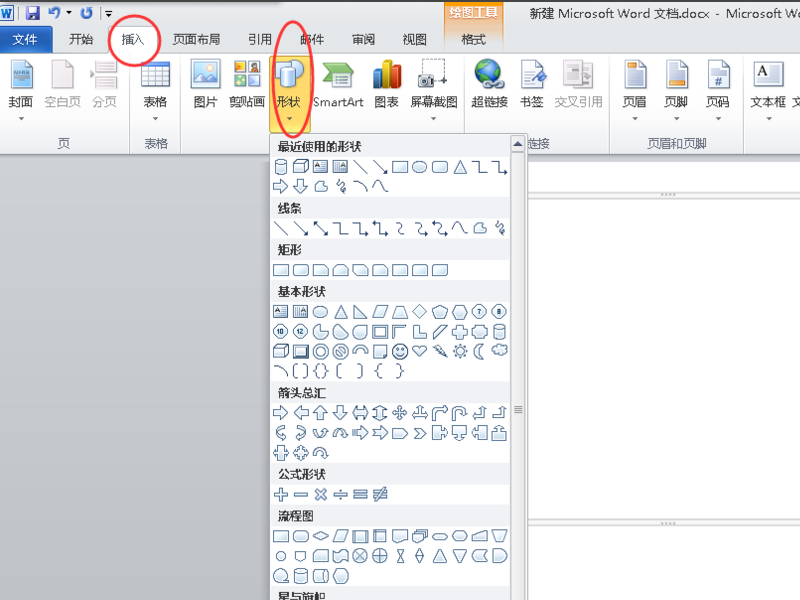Screen dimensions: 800x600
Task: Choose the cloud shape in basic shapes
Action: (x=499, y=350)
